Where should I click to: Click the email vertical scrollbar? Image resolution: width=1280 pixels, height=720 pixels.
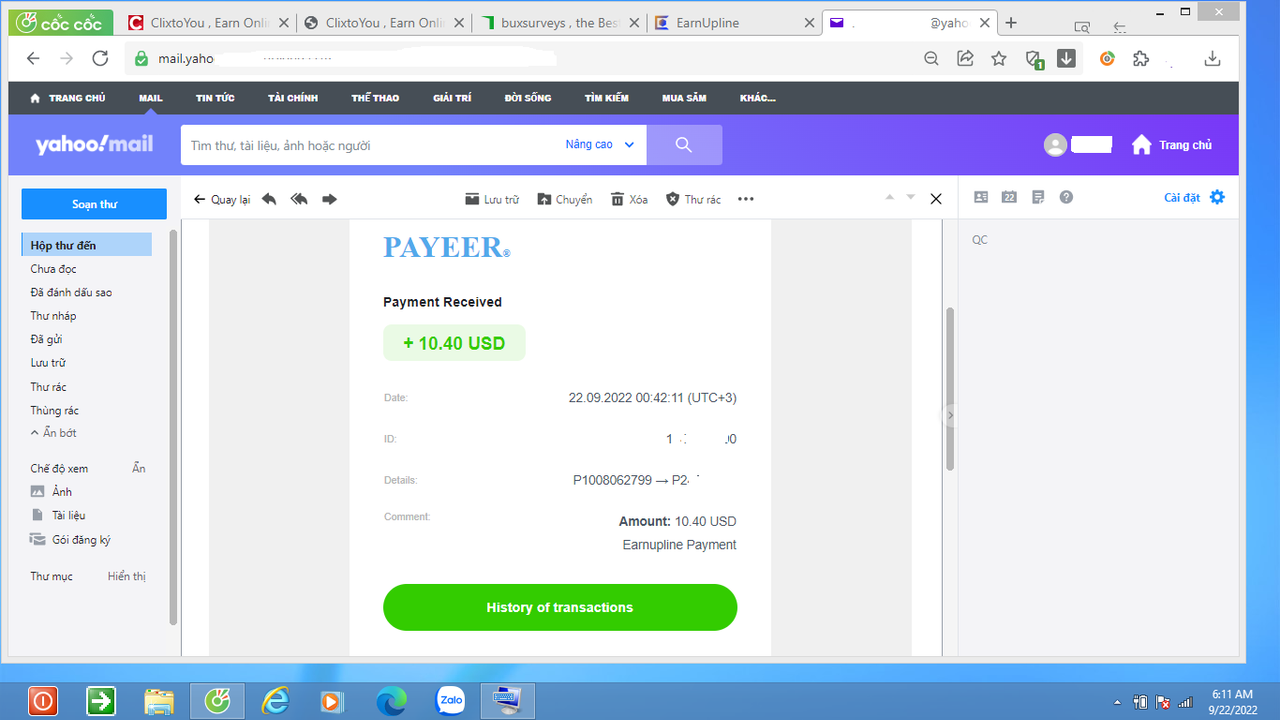(x=950, y=388)
